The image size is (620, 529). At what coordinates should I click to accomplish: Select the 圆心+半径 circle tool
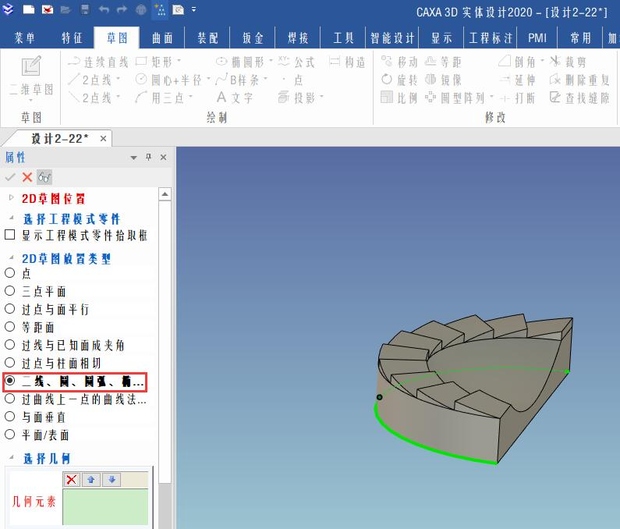[169, 80]
